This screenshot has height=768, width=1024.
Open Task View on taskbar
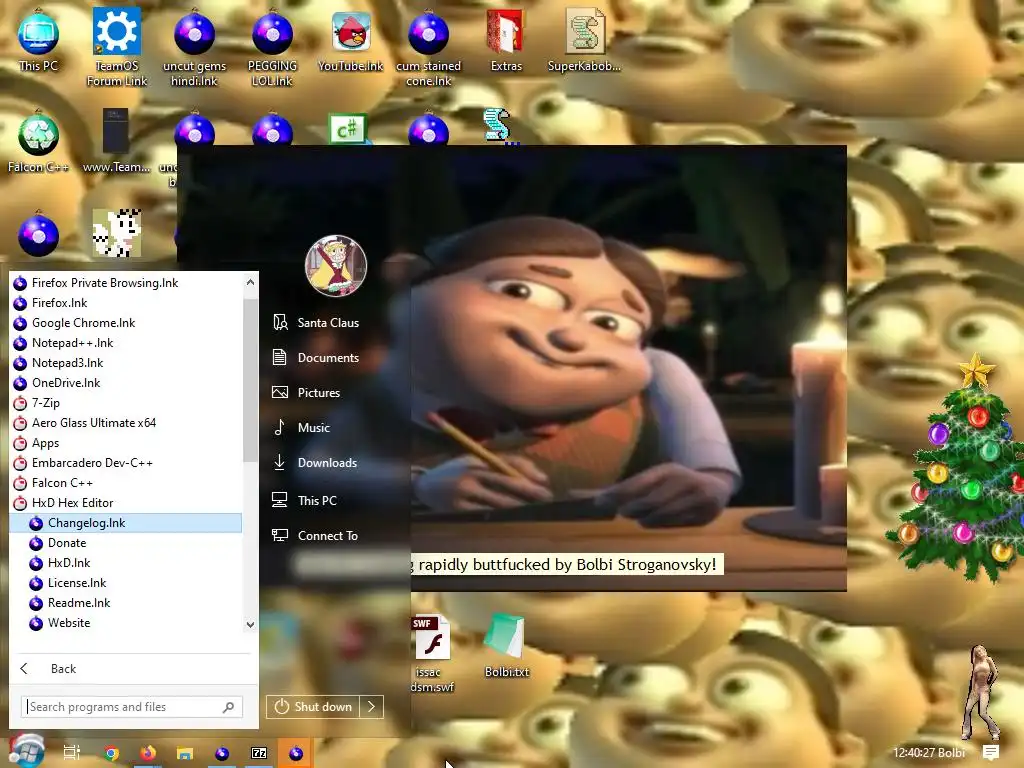tap(71, 752)
